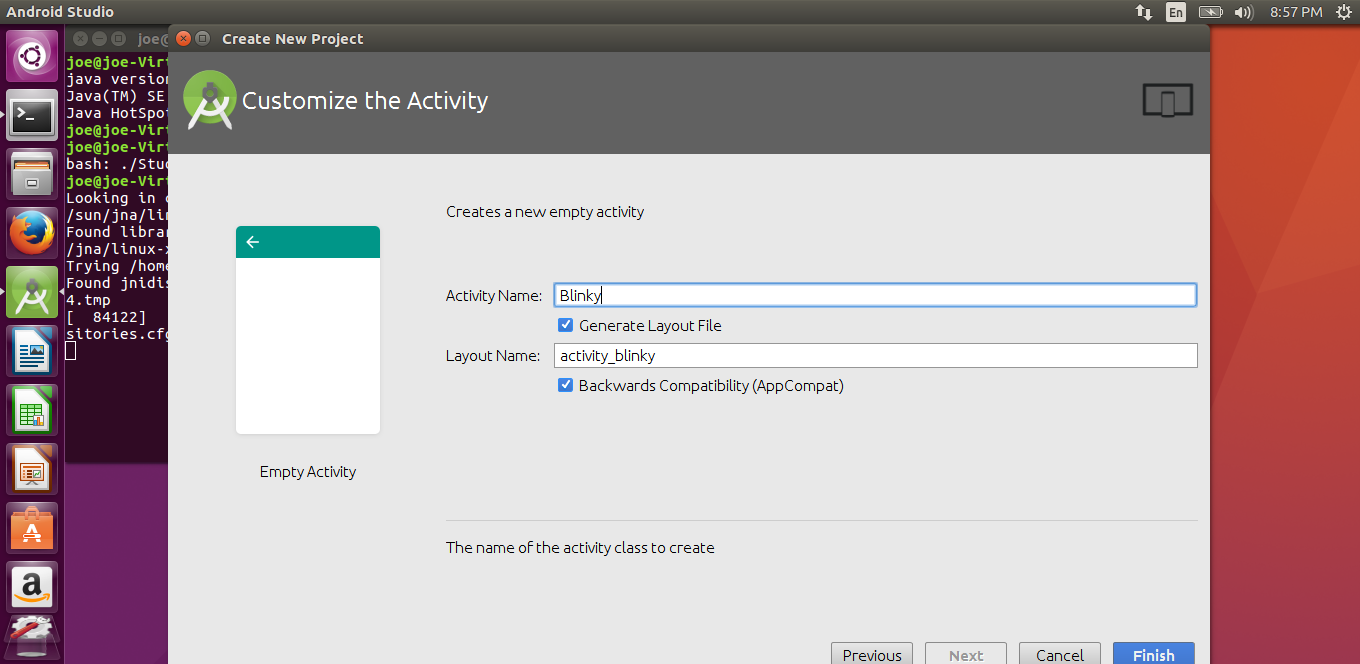
Task: Click 'Android Studio' title in top bar
Action: 60,12
